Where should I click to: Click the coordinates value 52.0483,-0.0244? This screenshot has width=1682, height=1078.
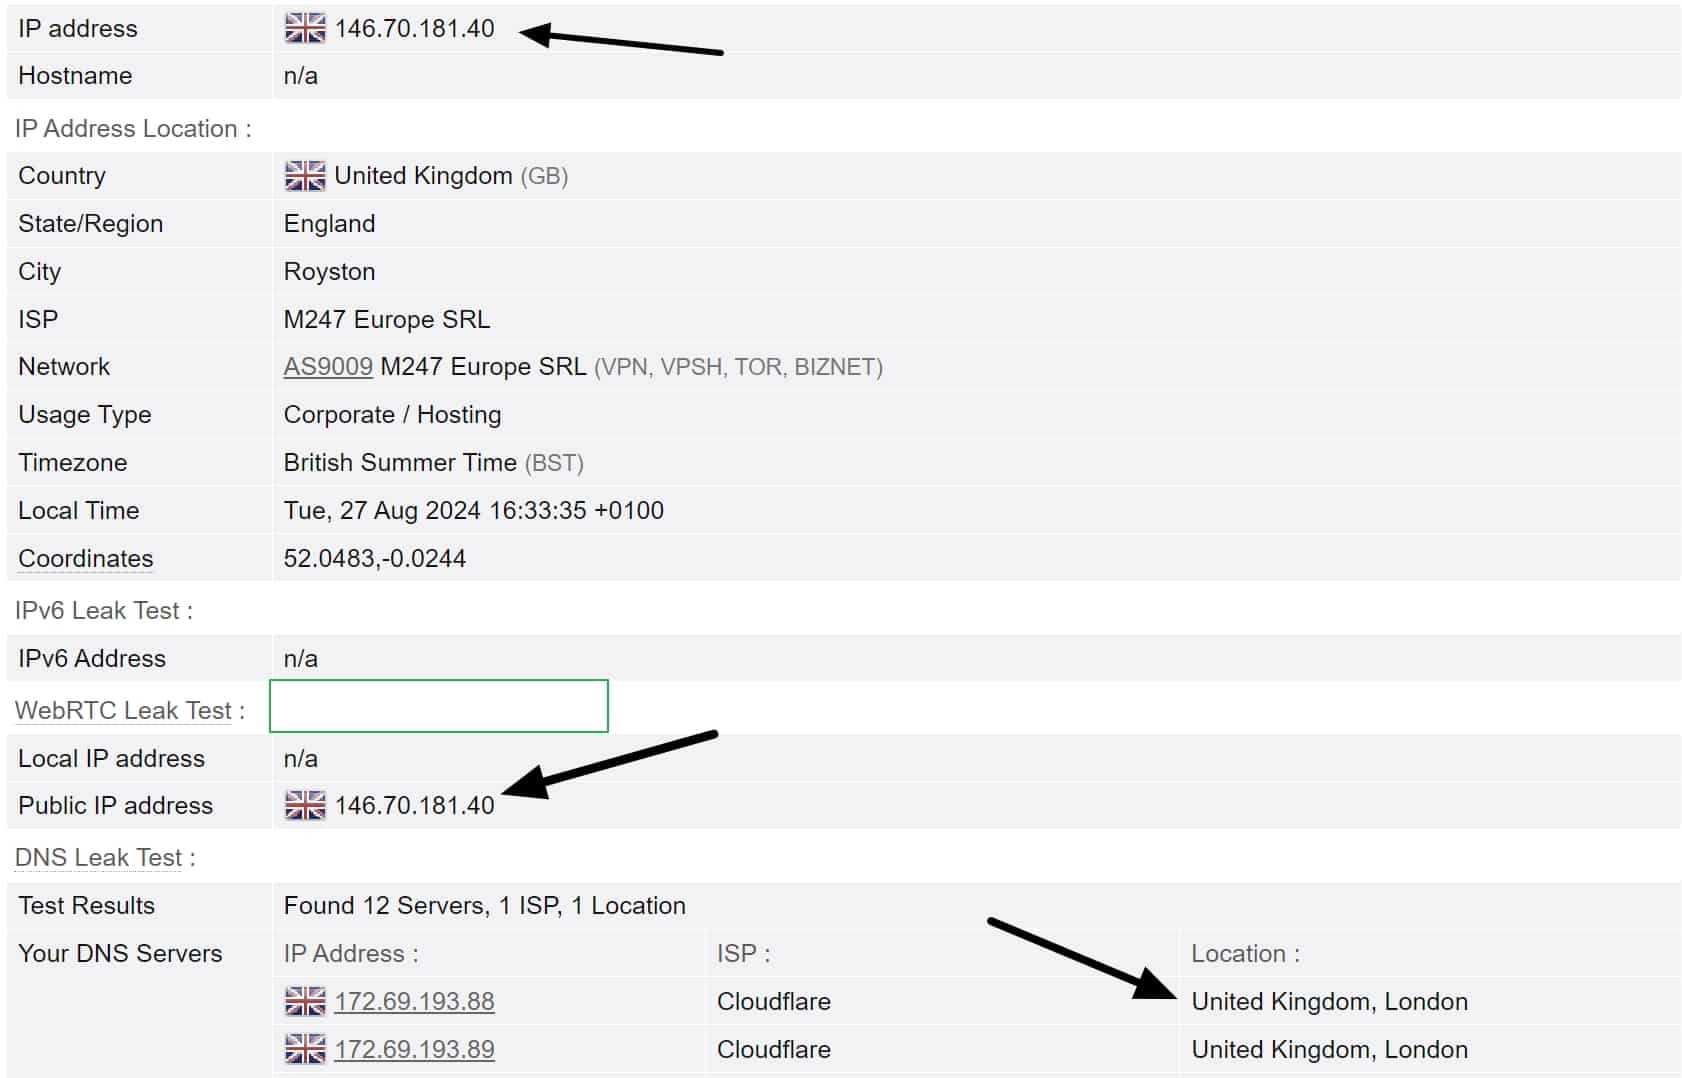coord(375,559)
